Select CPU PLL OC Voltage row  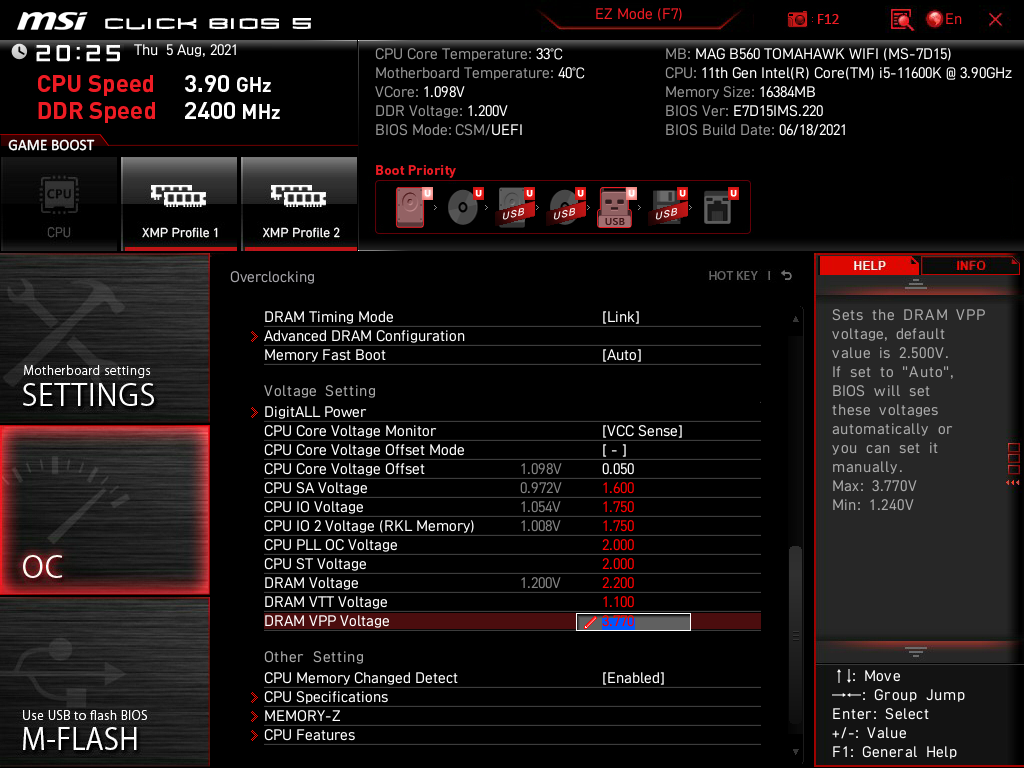(512, 545)
